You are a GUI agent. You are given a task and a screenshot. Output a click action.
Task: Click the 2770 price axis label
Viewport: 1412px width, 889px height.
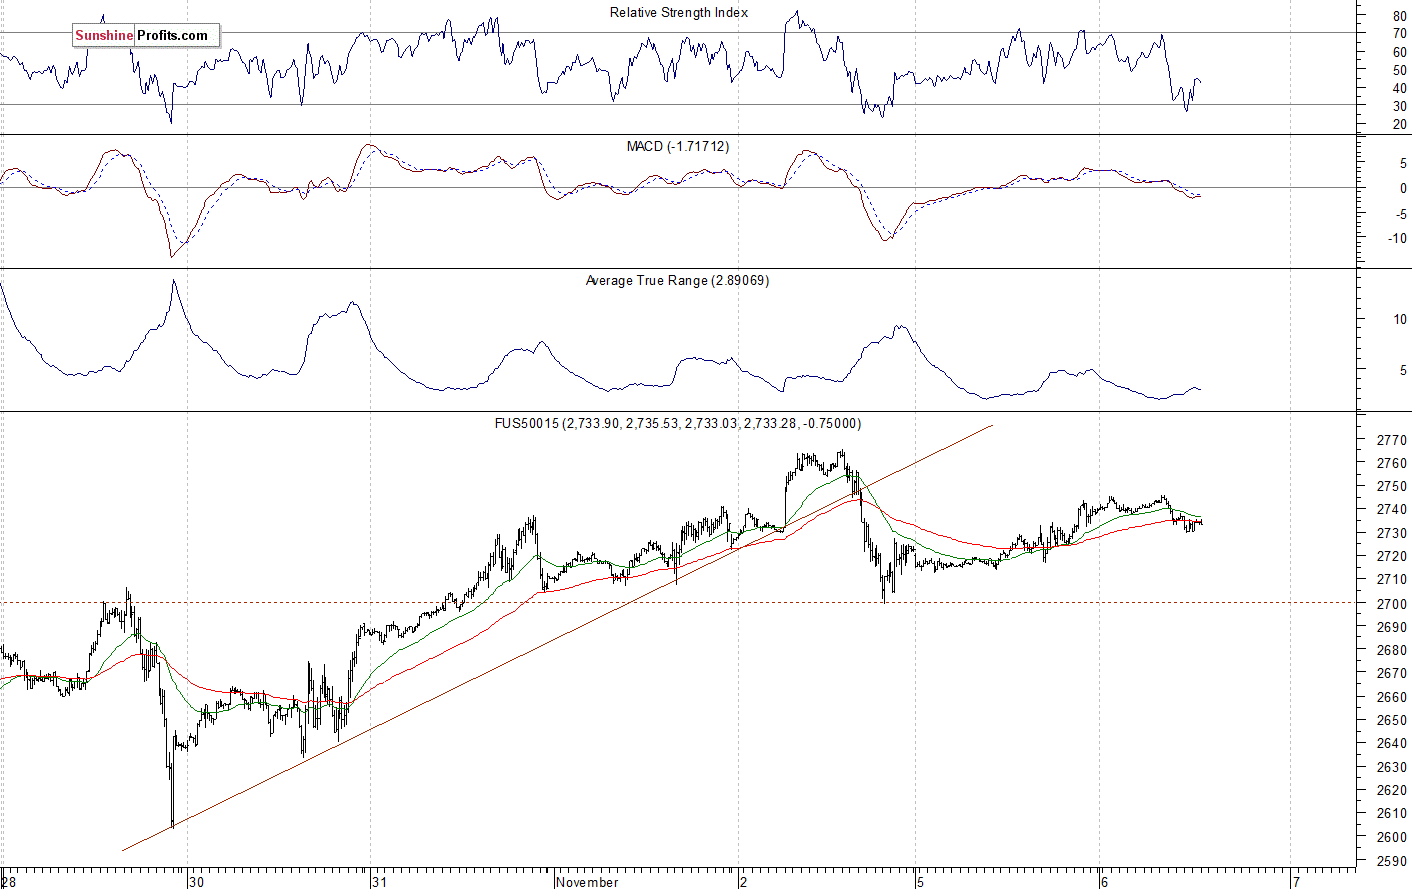click(x=1392, y=440)
